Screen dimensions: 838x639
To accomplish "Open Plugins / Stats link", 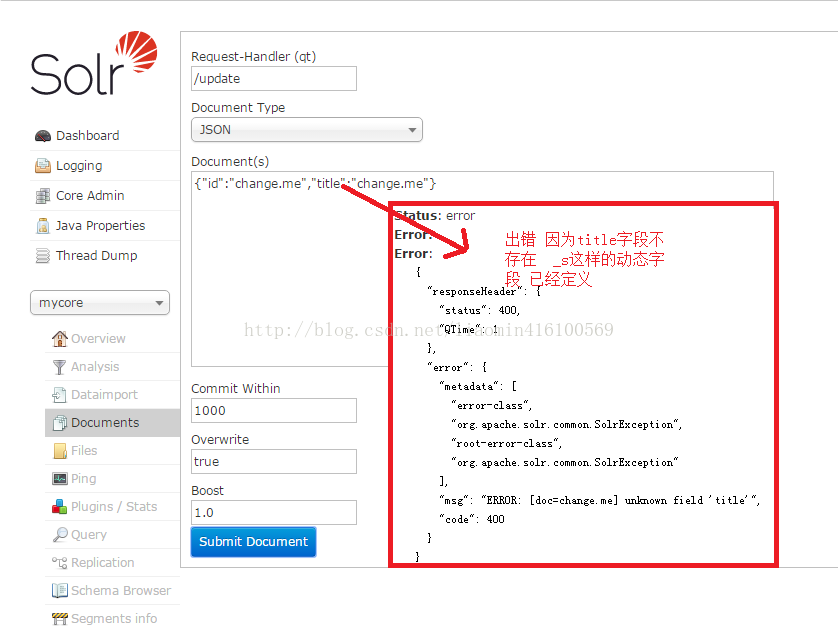I will click(x=114, y=506).
